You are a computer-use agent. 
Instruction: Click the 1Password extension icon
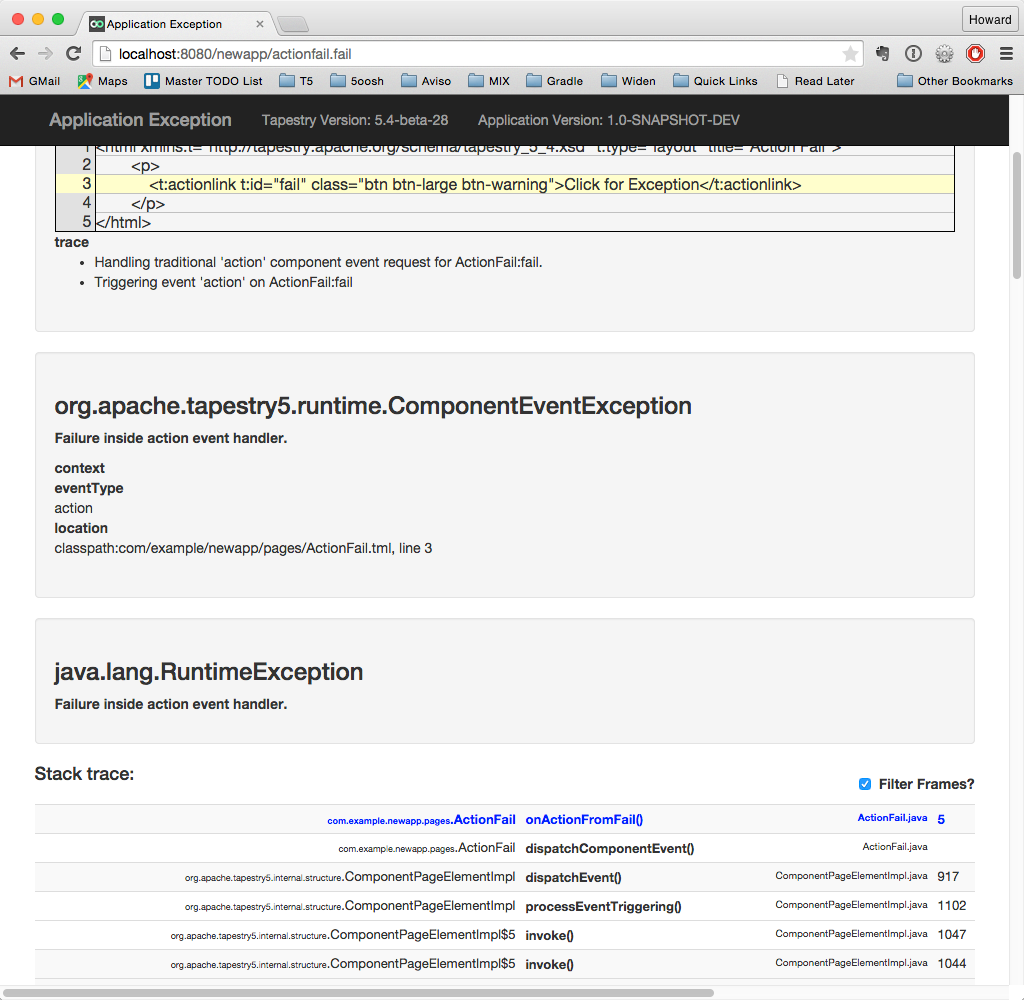[913, 54]
